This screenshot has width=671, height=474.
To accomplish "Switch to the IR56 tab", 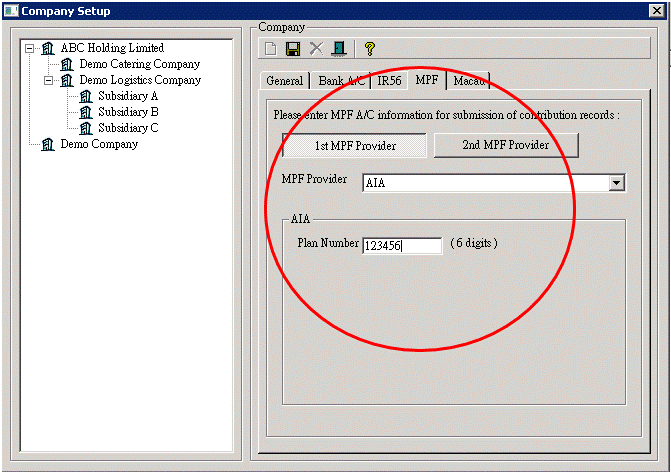I will click(x=389, y=80).
